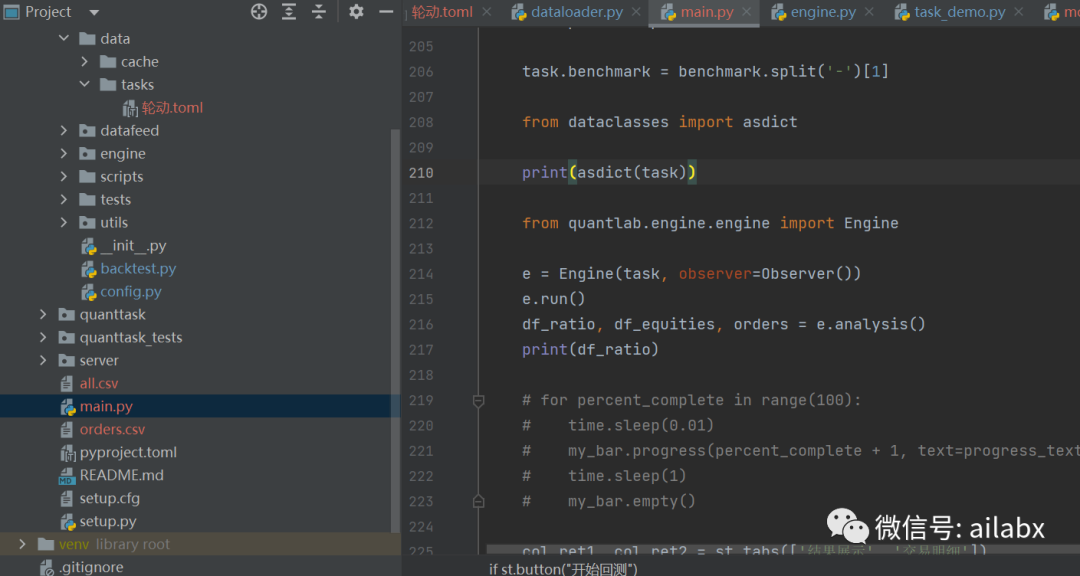This screenshot has height=576, width=1080.
Task: Click editor horizontal scrollbar
Action: [783, 550]
